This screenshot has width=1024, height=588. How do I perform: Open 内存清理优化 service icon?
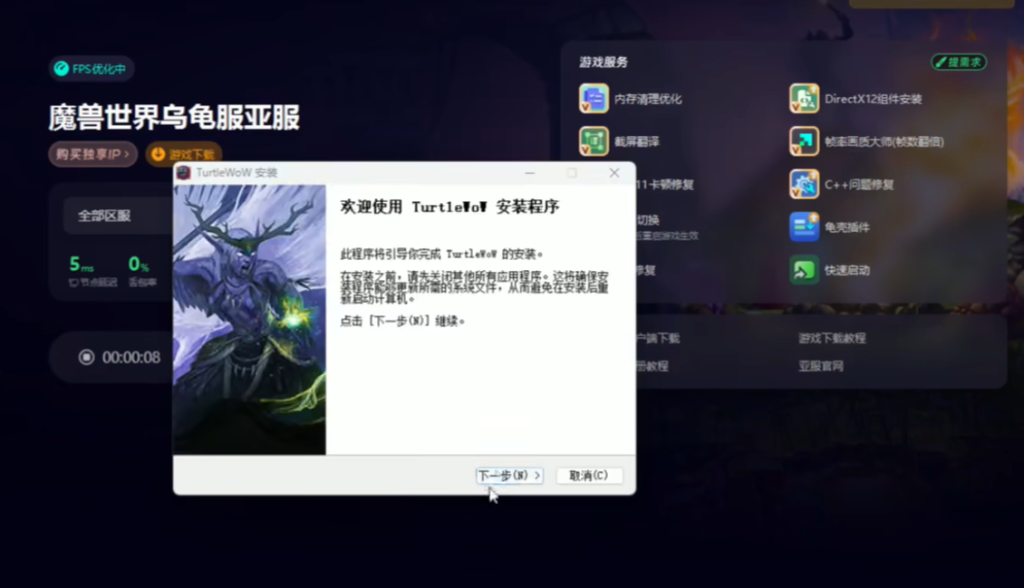[x=594, y=99]
